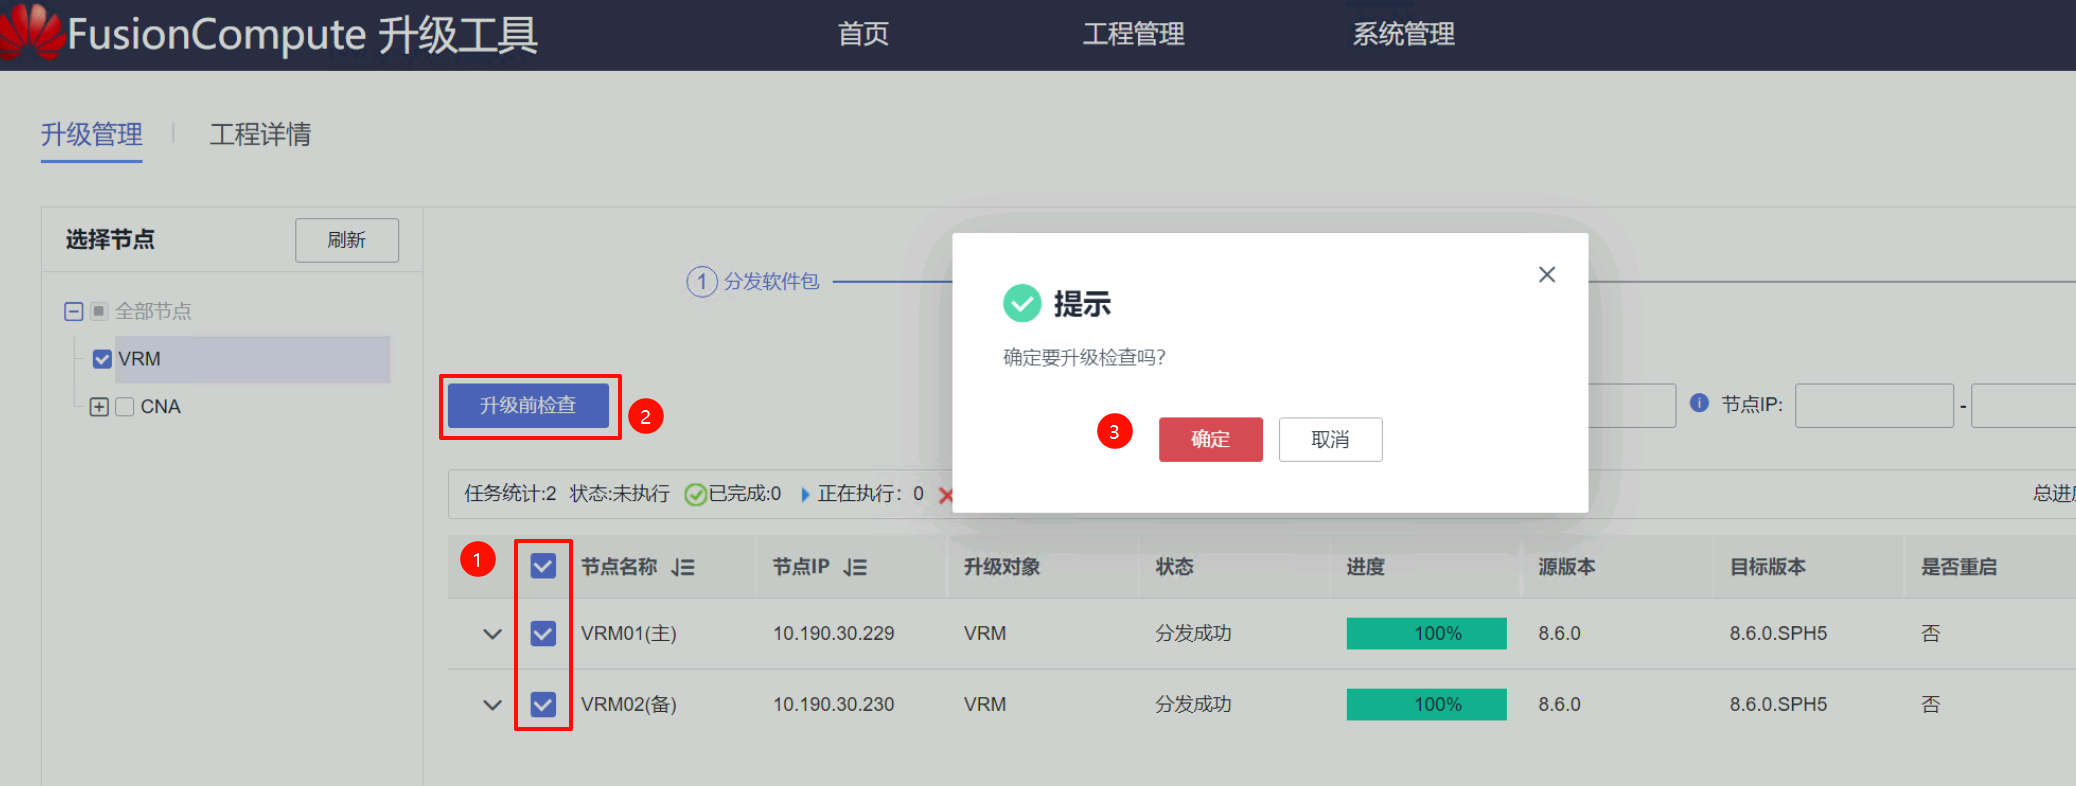Switch to the 工程详情 tab
The height and width of the screenshot is (786, 2076).
[x=260, y=134]
